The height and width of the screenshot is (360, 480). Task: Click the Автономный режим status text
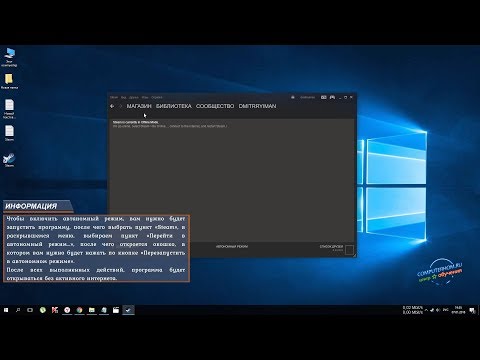click(x=232, y=247)
